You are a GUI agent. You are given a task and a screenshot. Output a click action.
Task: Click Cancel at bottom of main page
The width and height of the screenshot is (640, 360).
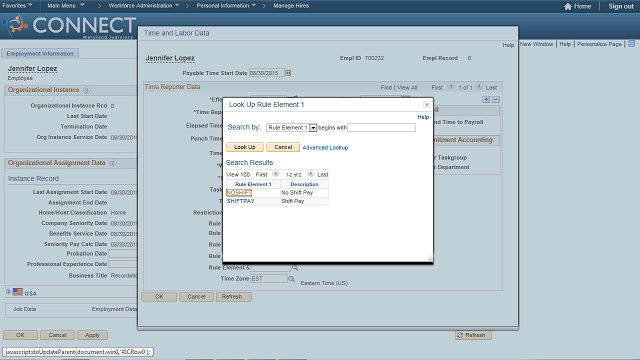click(x=57, y=335)
